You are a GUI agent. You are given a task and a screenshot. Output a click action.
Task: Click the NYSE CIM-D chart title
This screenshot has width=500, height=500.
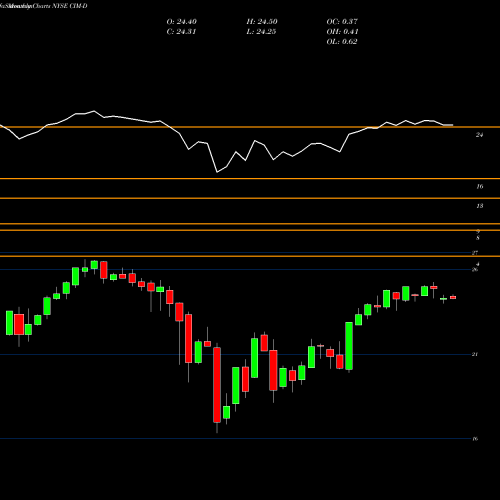pyautogui.click(x=68, y=6)
